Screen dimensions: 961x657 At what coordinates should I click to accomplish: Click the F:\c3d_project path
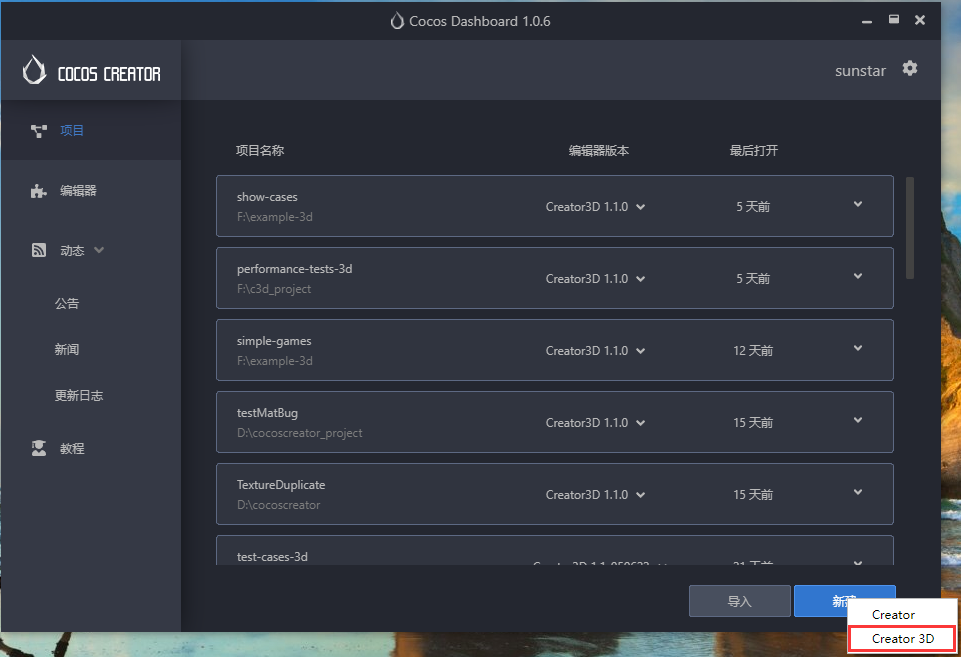tap(274, 289)
